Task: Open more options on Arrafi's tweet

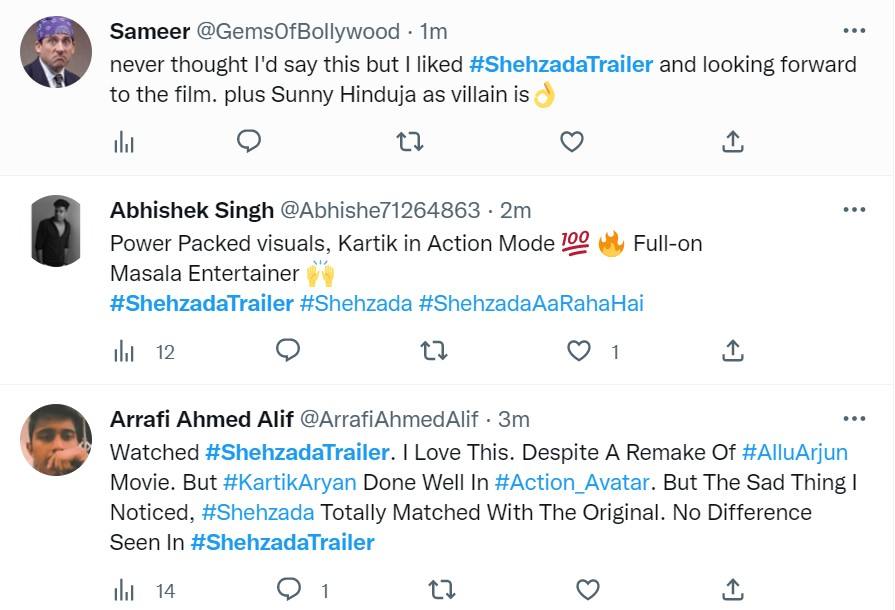Action: [855, 420]
